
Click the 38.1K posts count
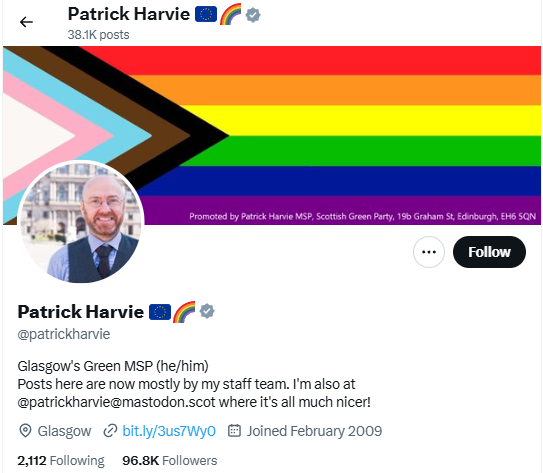click(98, 35)
